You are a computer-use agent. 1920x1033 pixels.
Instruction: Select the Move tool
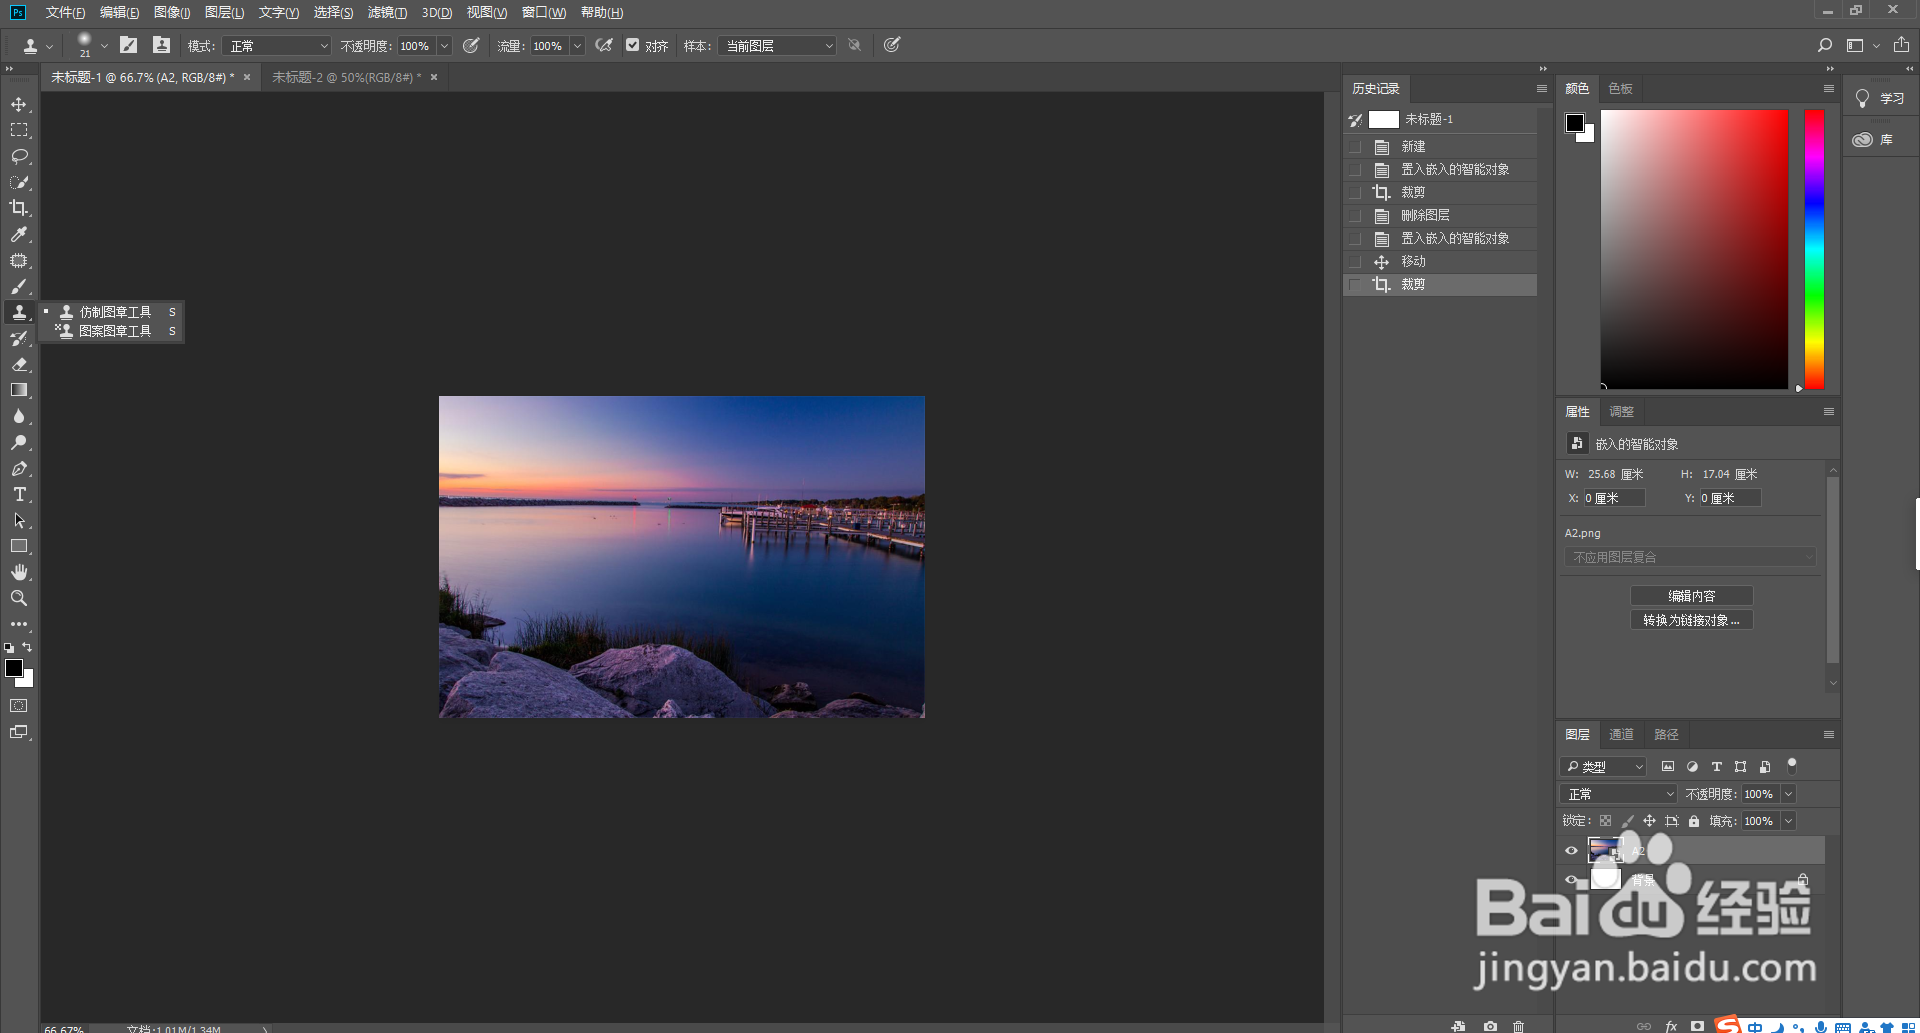[x=19, y=105]
